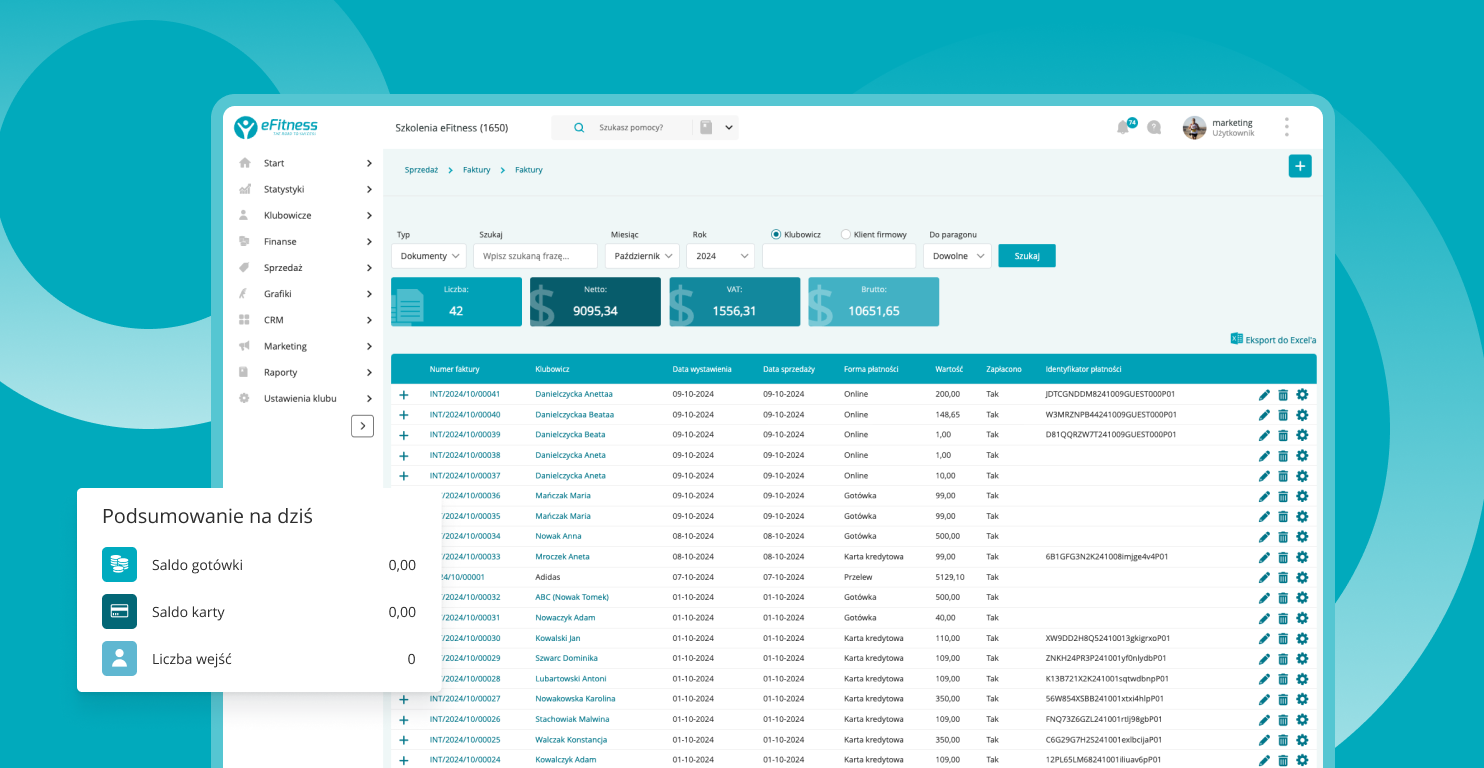The image size is (1484, 768).
Task: Open client link Danielczycka Anettaa
Action: (x=573, y=394)
